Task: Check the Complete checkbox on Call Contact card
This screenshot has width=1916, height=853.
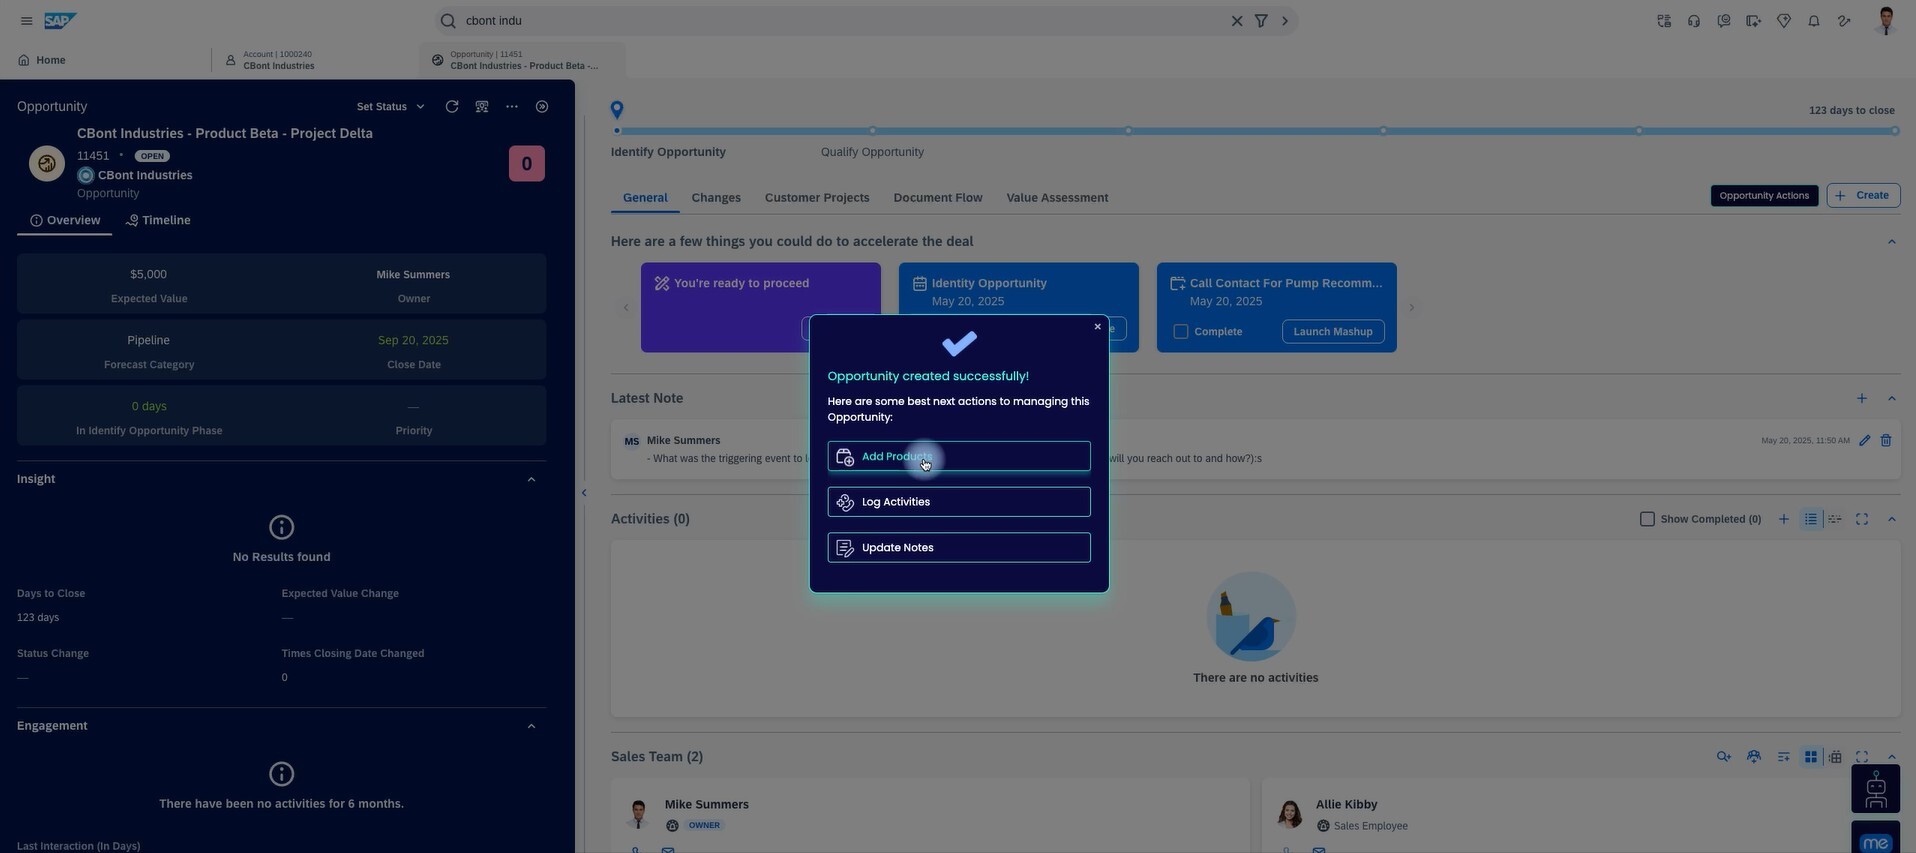Action: click(x=1181, y=332)
